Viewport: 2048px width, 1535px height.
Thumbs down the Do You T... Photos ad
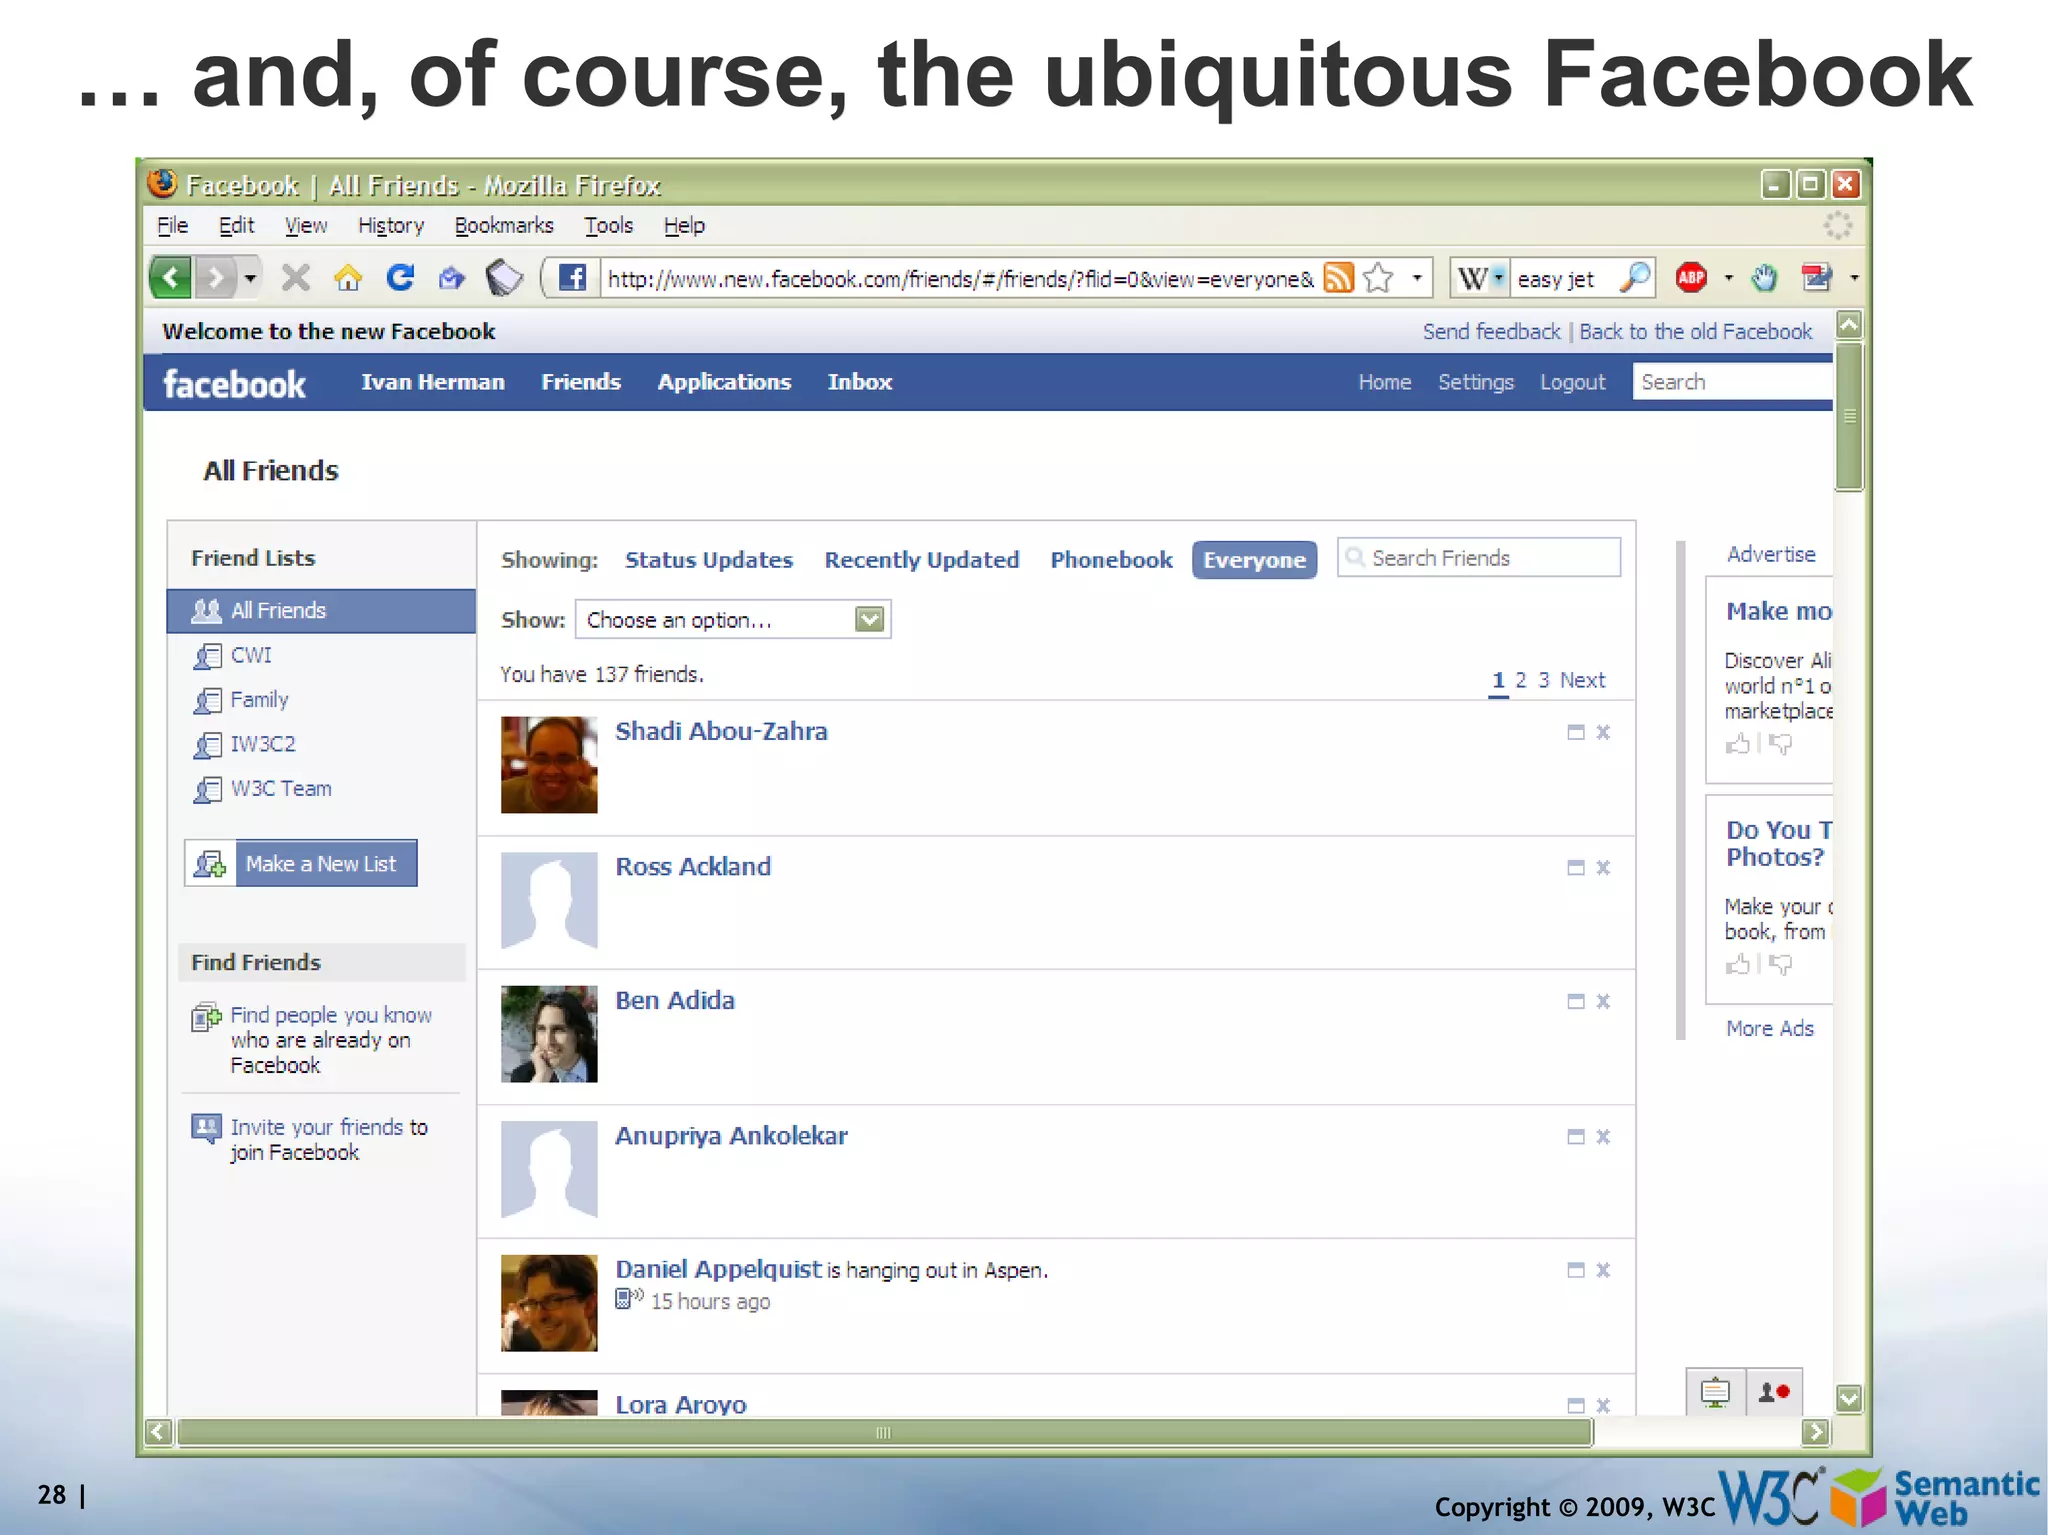(1780, 964)
